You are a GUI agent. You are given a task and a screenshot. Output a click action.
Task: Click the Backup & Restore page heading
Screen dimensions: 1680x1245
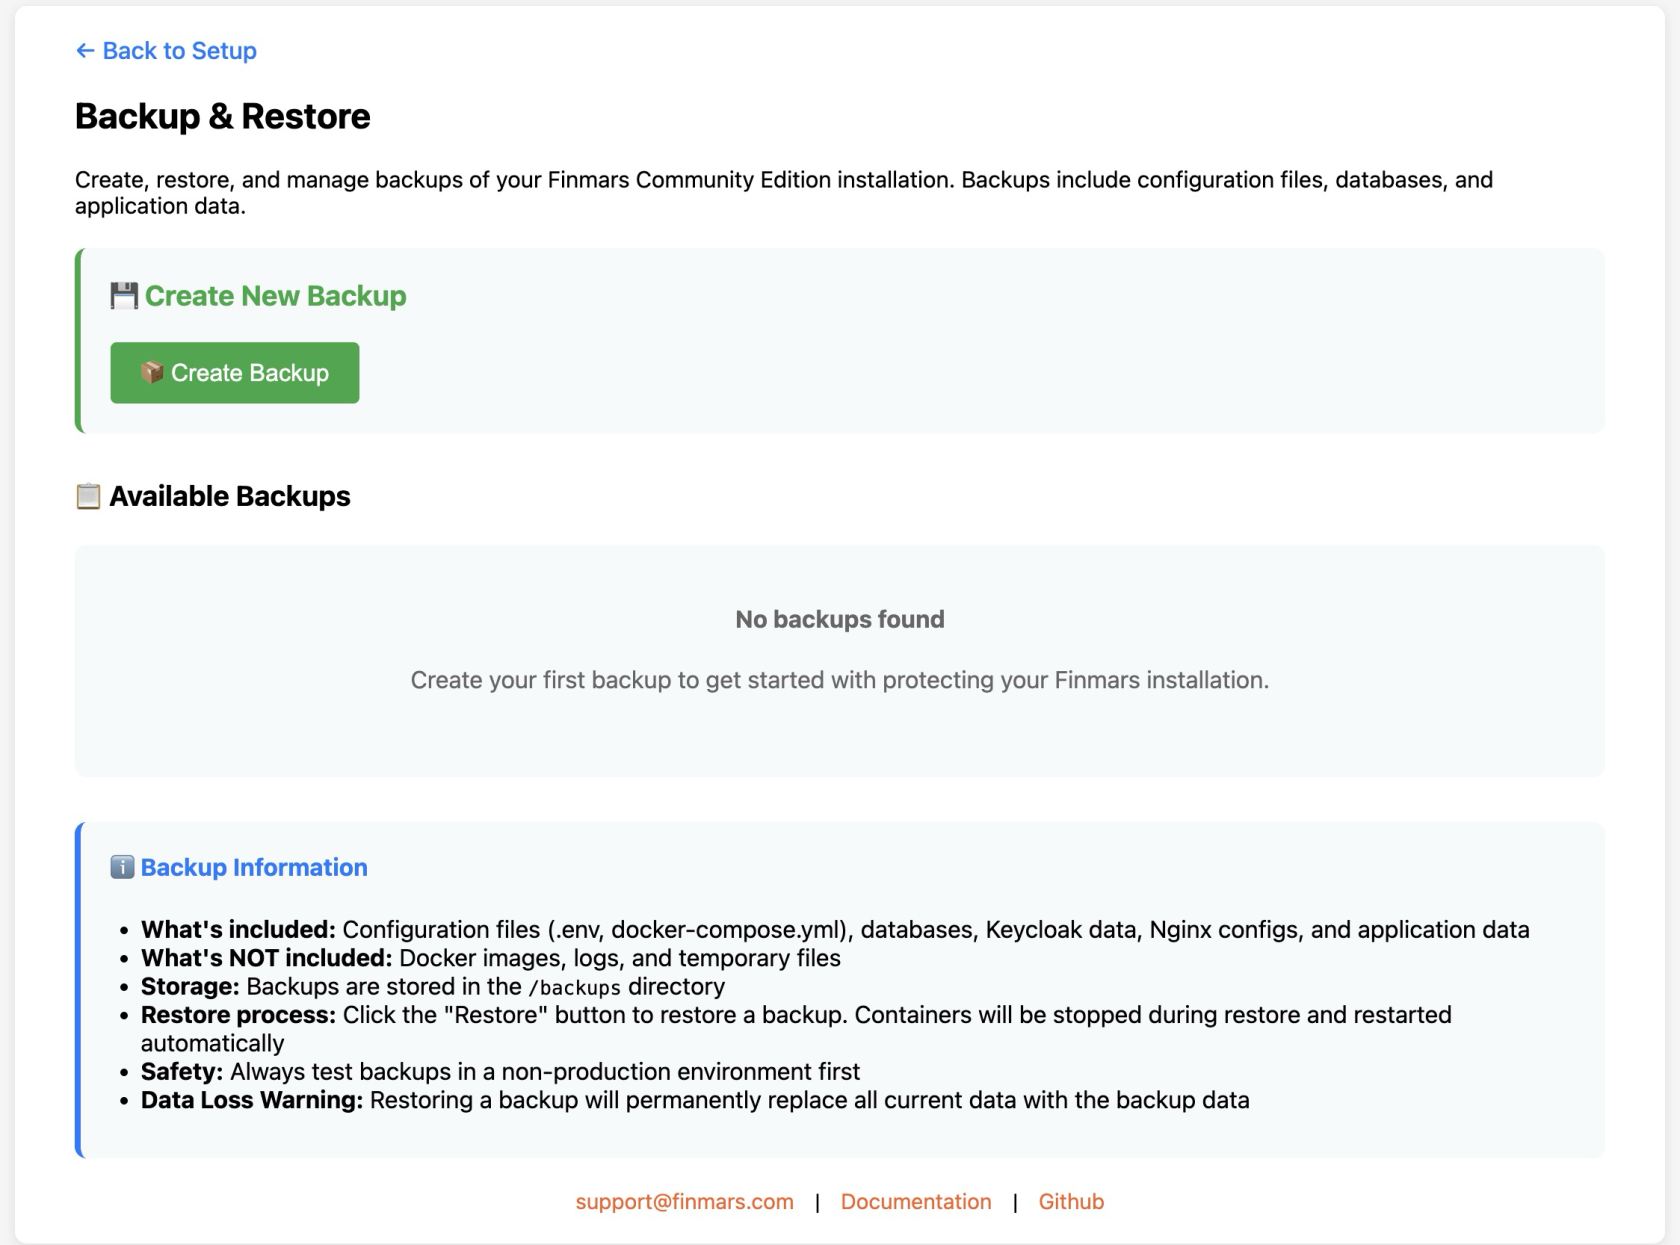point(222,117)
